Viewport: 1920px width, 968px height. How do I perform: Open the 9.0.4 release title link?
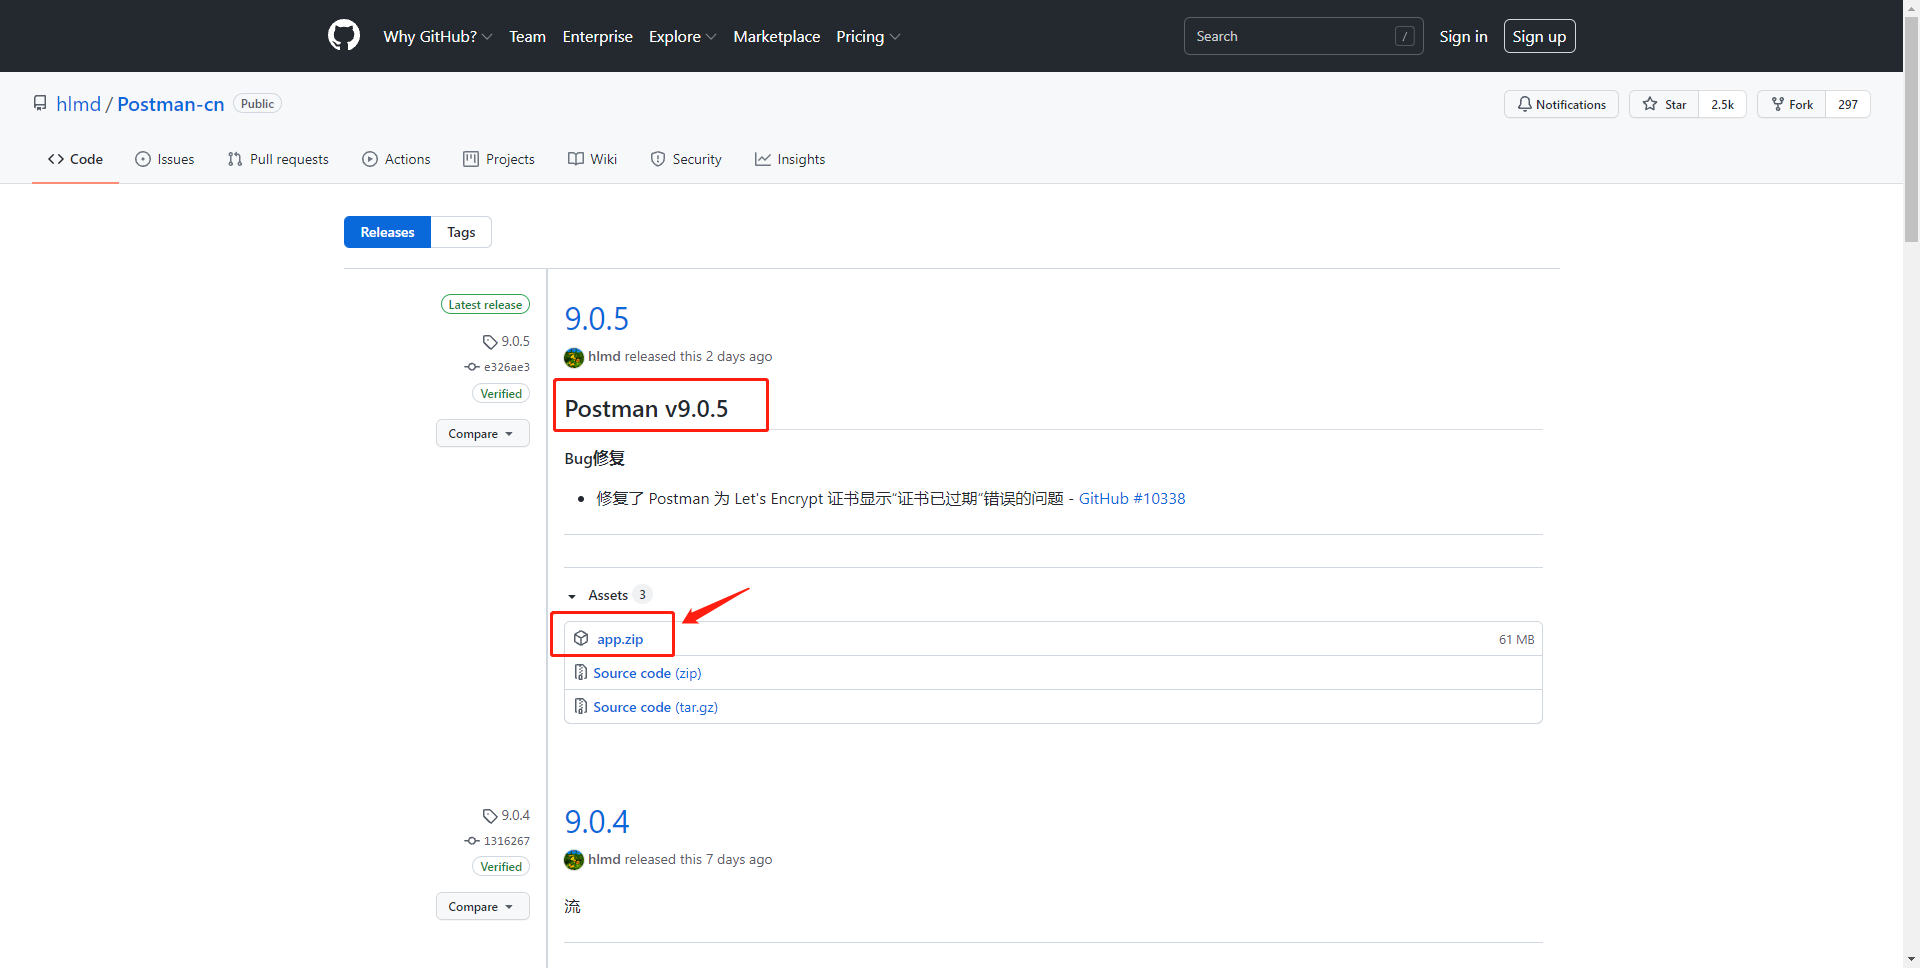point(597,822)
